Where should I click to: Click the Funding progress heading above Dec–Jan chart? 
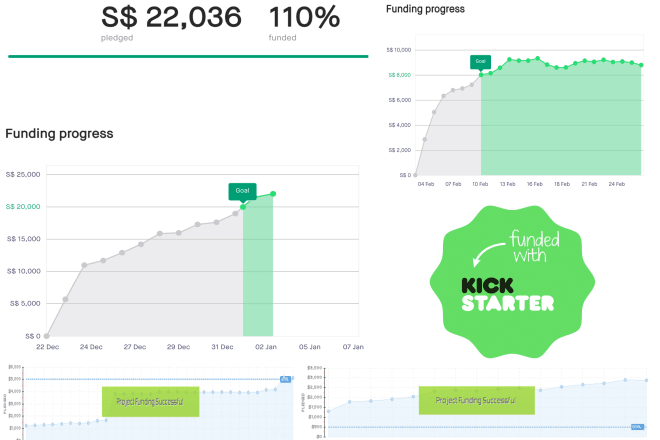[x=59, y=133]
